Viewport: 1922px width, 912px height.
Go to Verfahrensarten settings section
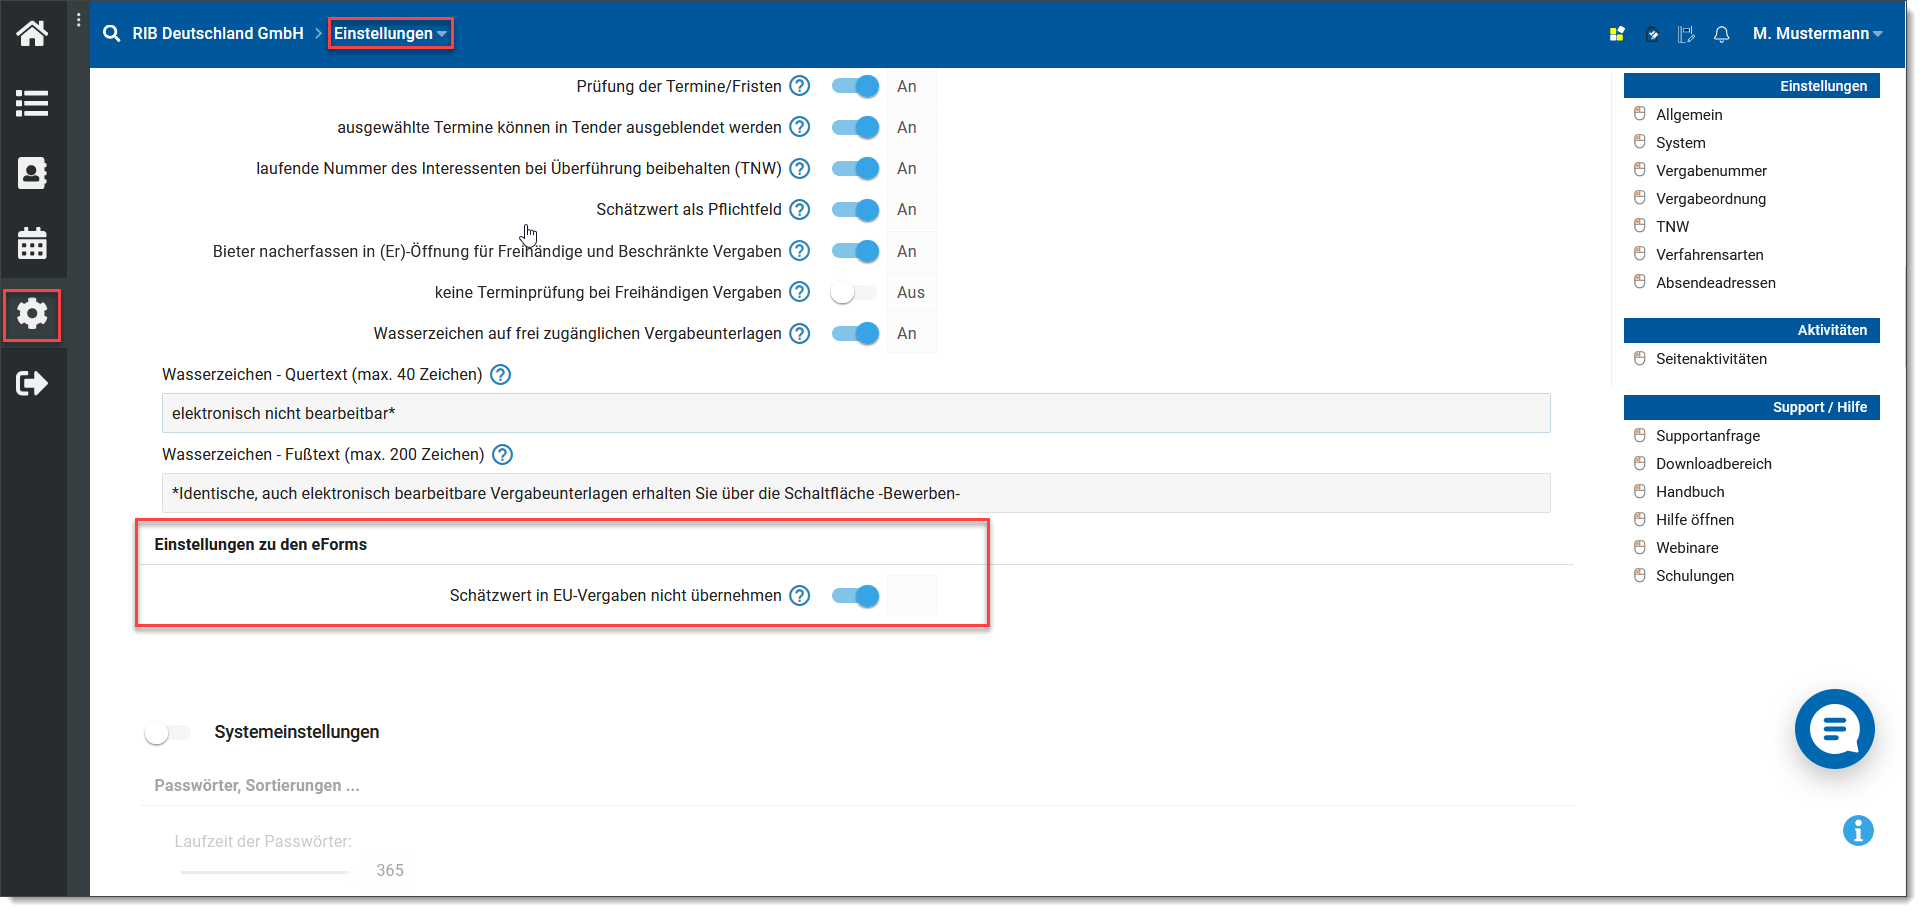1709,255
